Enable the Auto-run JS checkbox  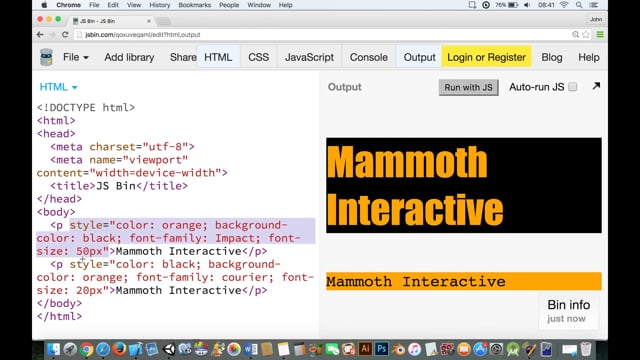(x=573, y=87)
